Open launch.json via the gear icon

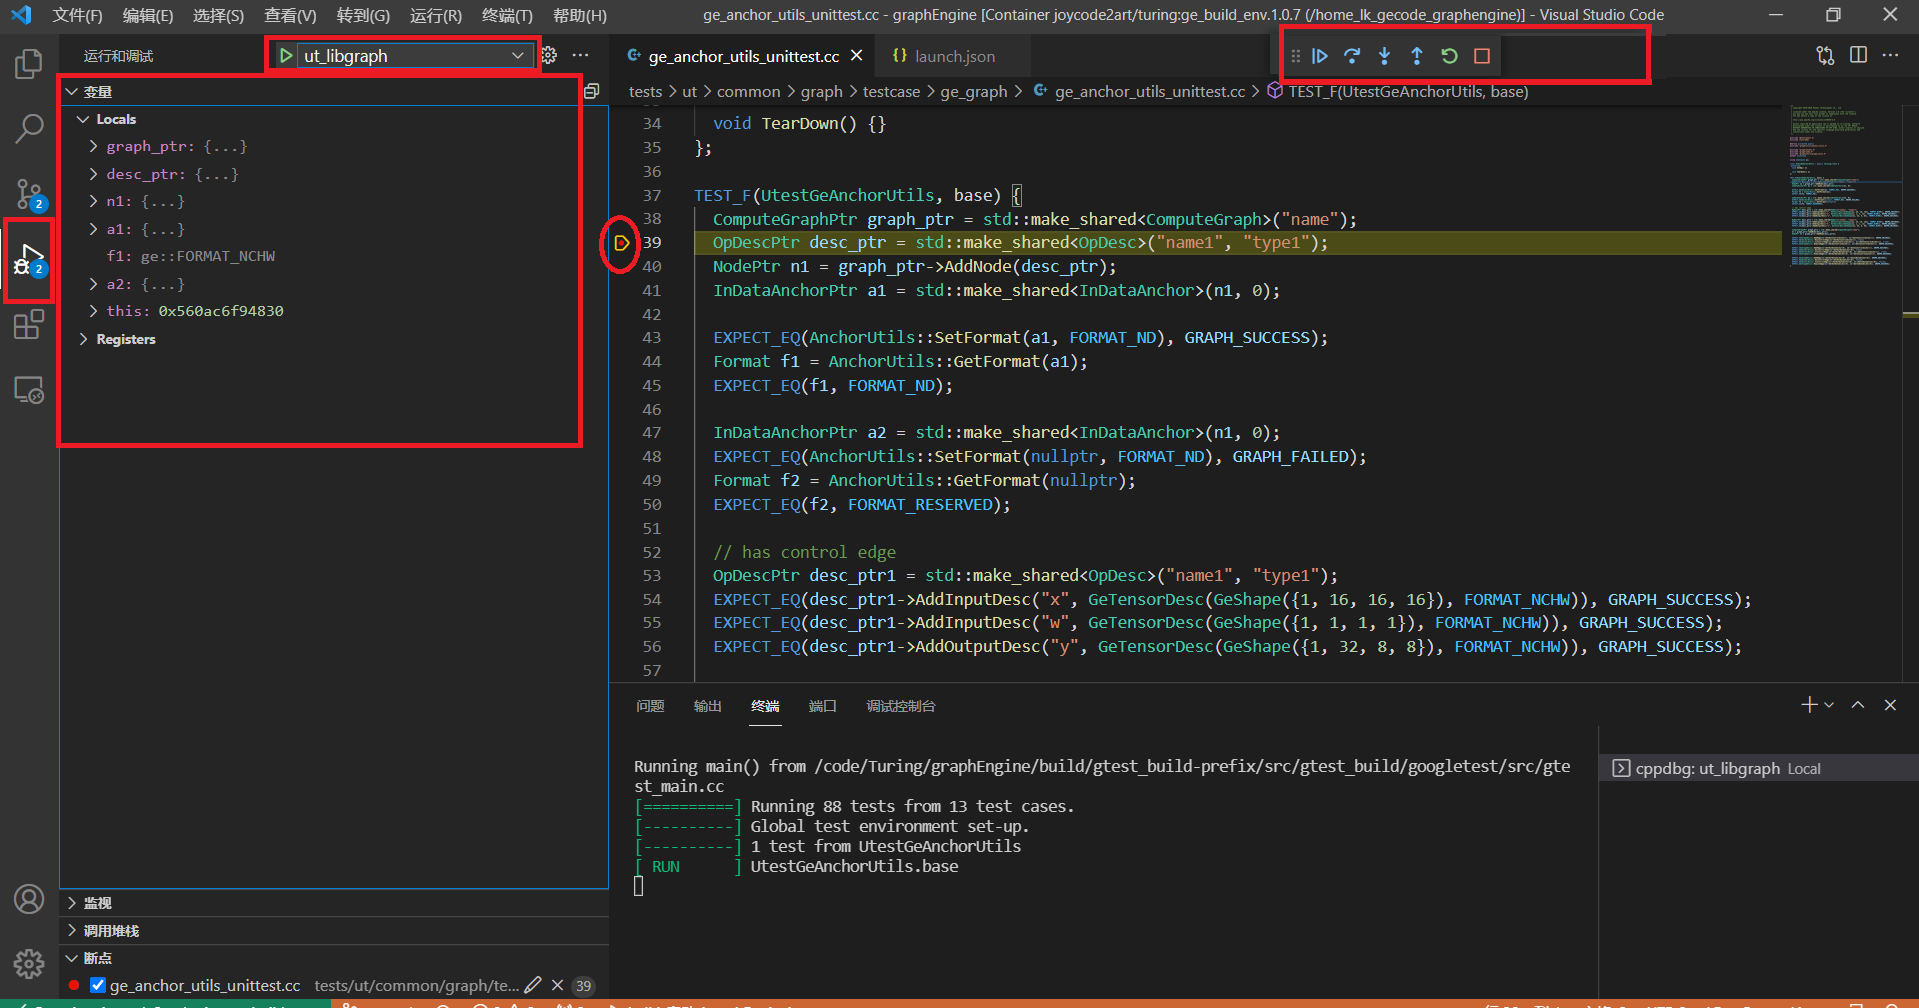[549, 56]
